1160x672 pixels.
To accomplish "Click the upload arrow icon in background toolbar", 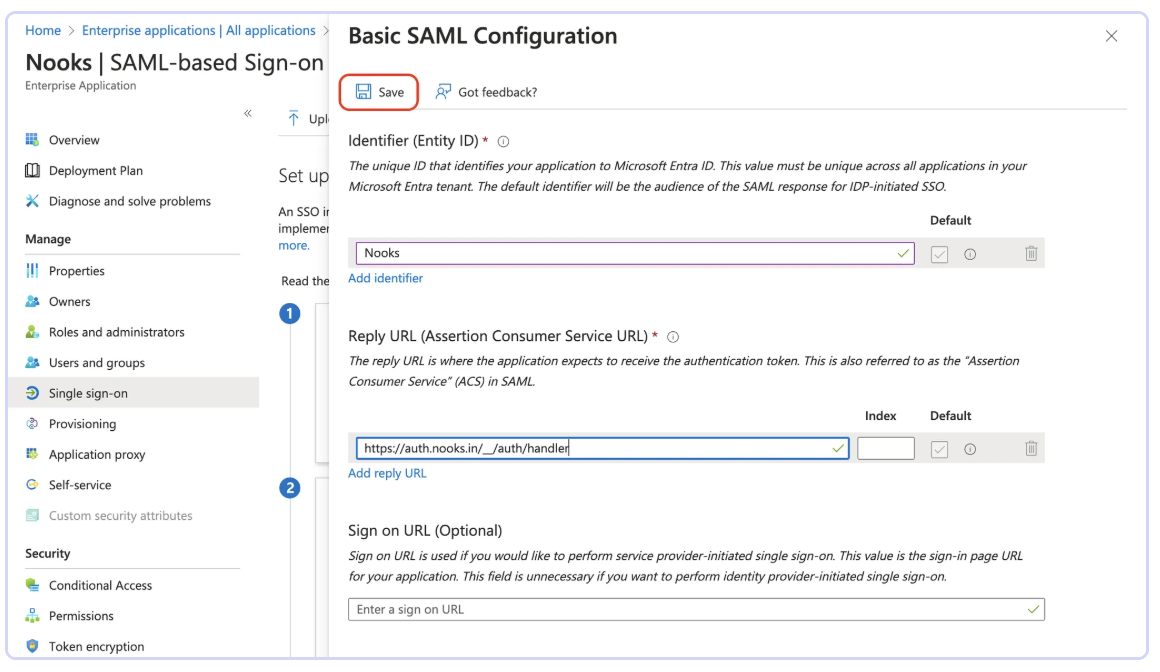I will tap(294, 118).
